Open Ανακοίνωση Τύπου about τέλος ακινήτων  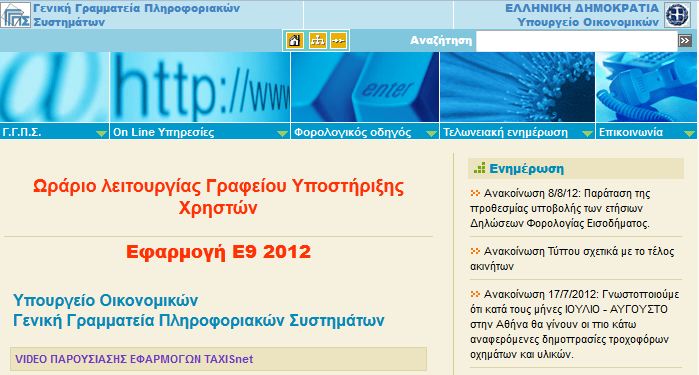[572, 259]
